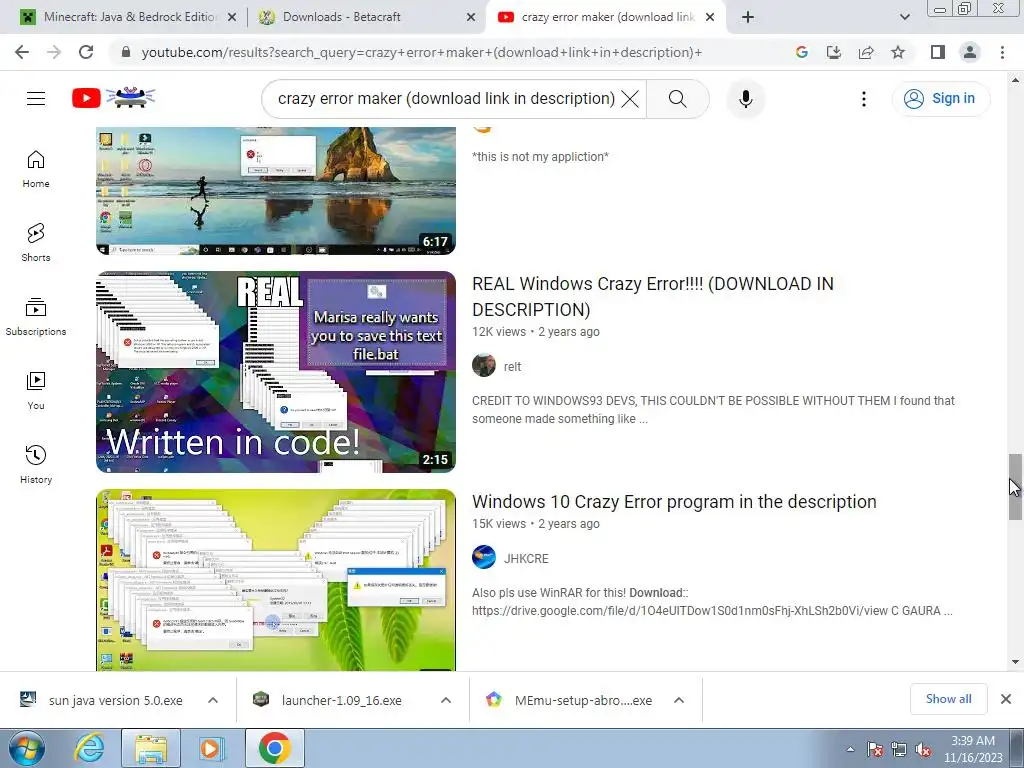Image resolution: width=1024 pixels, height=768 pixels.
Task: Open Home in YouTube sidebar
Action: click(x=36, y=169)
